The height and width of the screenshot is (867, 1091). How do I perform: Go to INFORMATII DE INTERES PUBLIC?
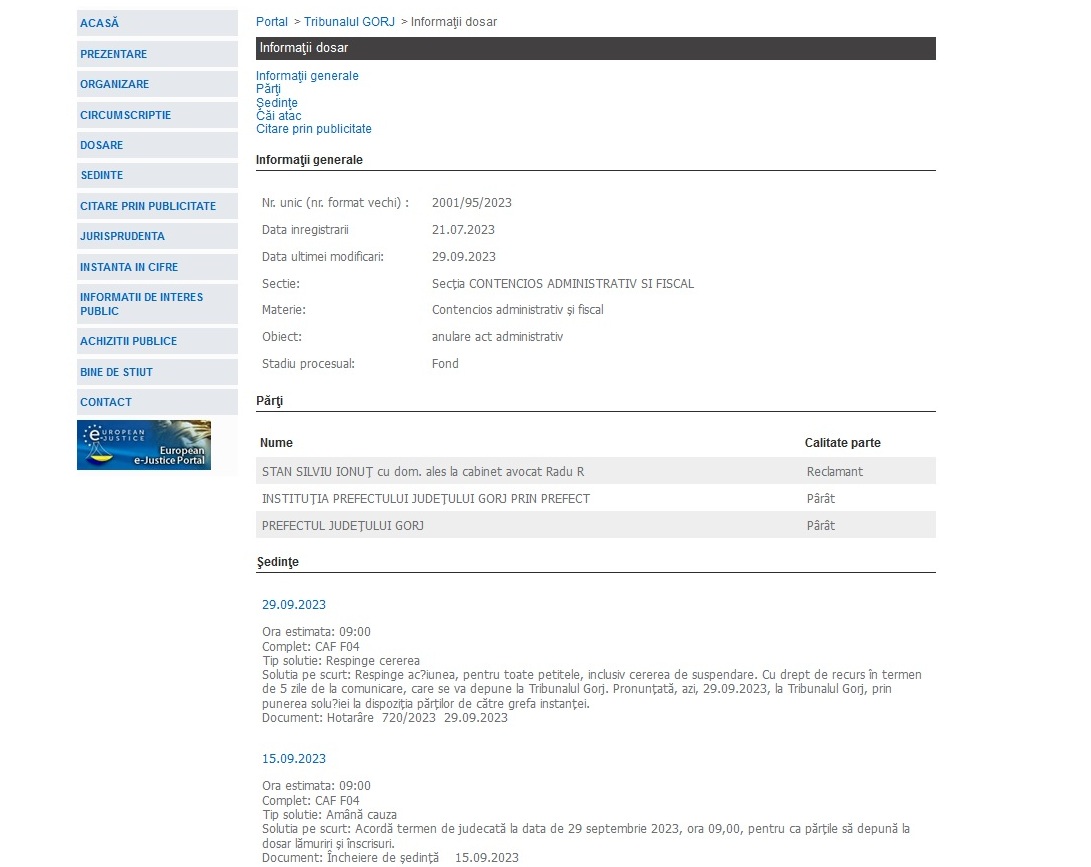tap(141, 304)
